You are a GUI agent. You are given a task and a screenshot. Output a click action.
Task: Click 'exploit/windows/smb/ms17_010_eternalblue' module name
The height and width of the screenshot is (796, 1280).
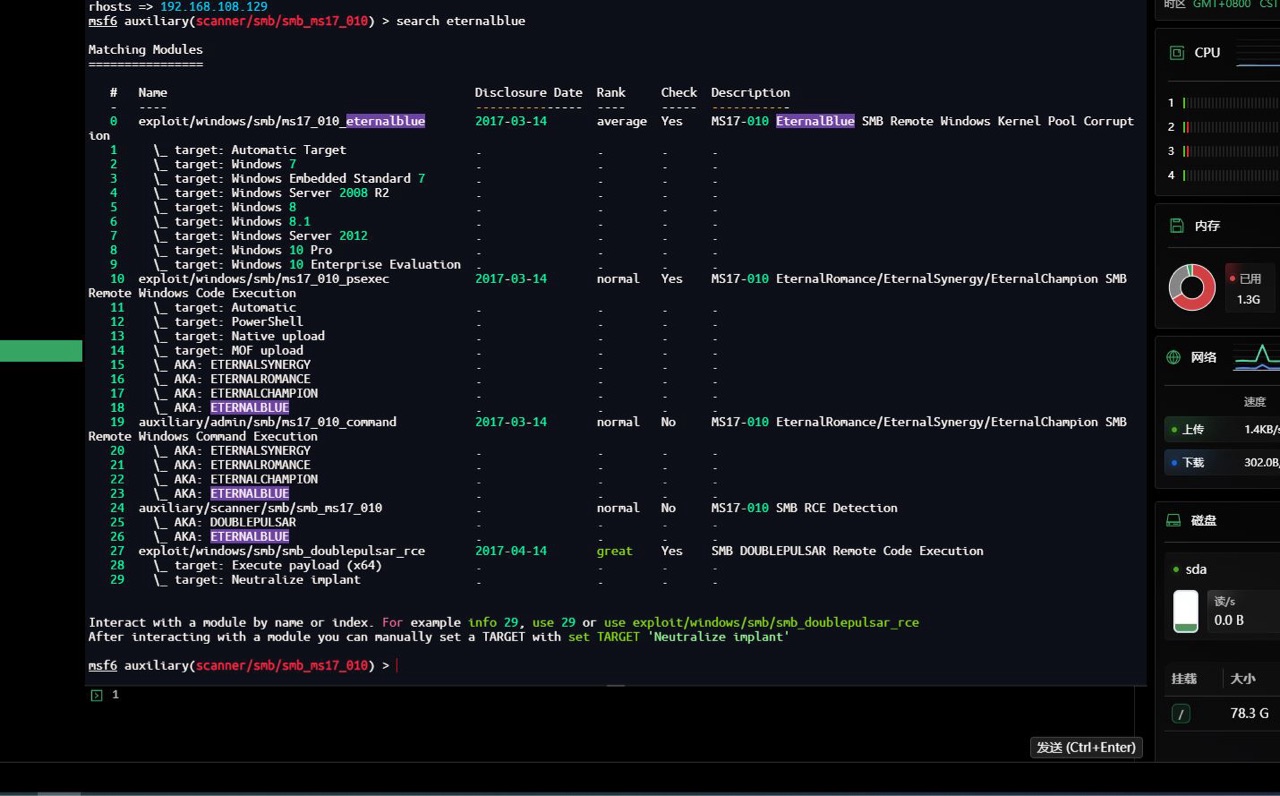(x=282, y=121)
